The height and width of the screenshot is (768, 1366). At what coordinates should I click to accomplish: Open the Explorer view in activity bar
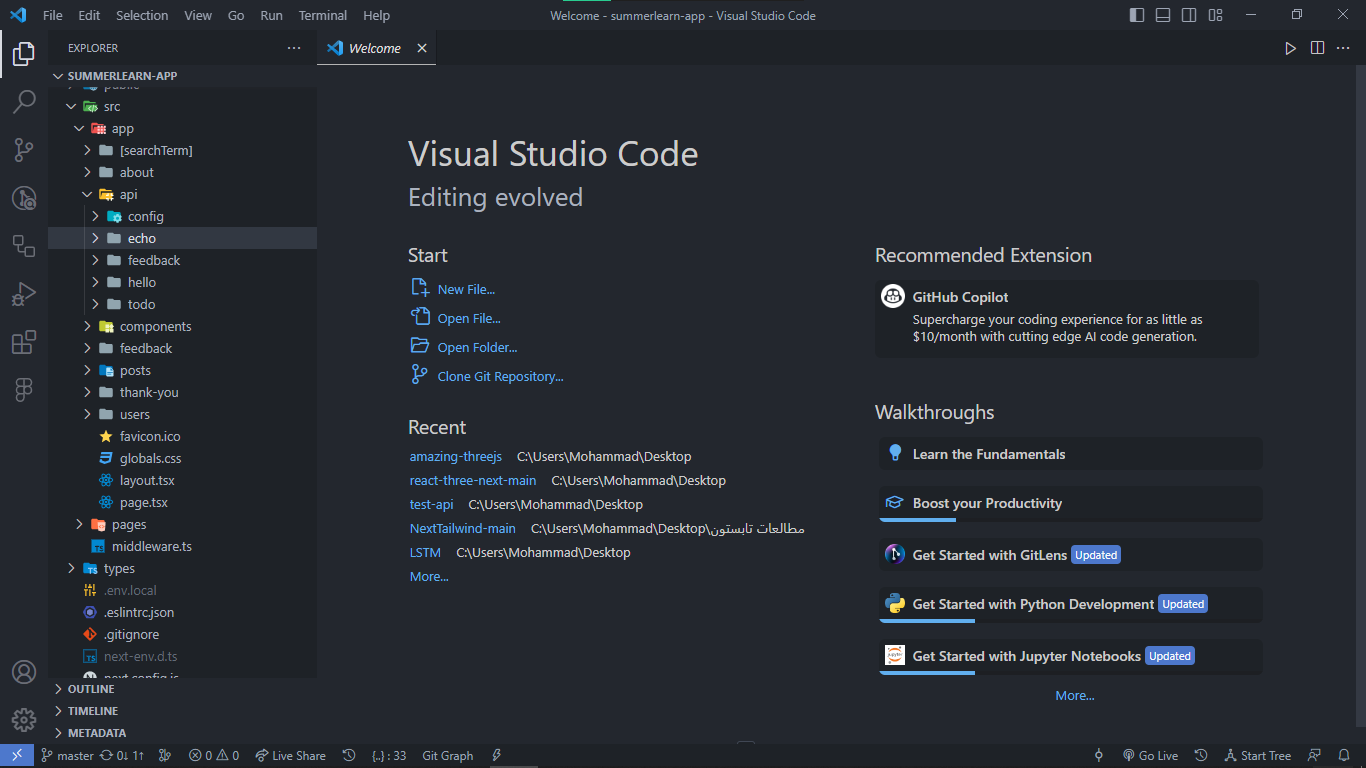tap(24, 54)
